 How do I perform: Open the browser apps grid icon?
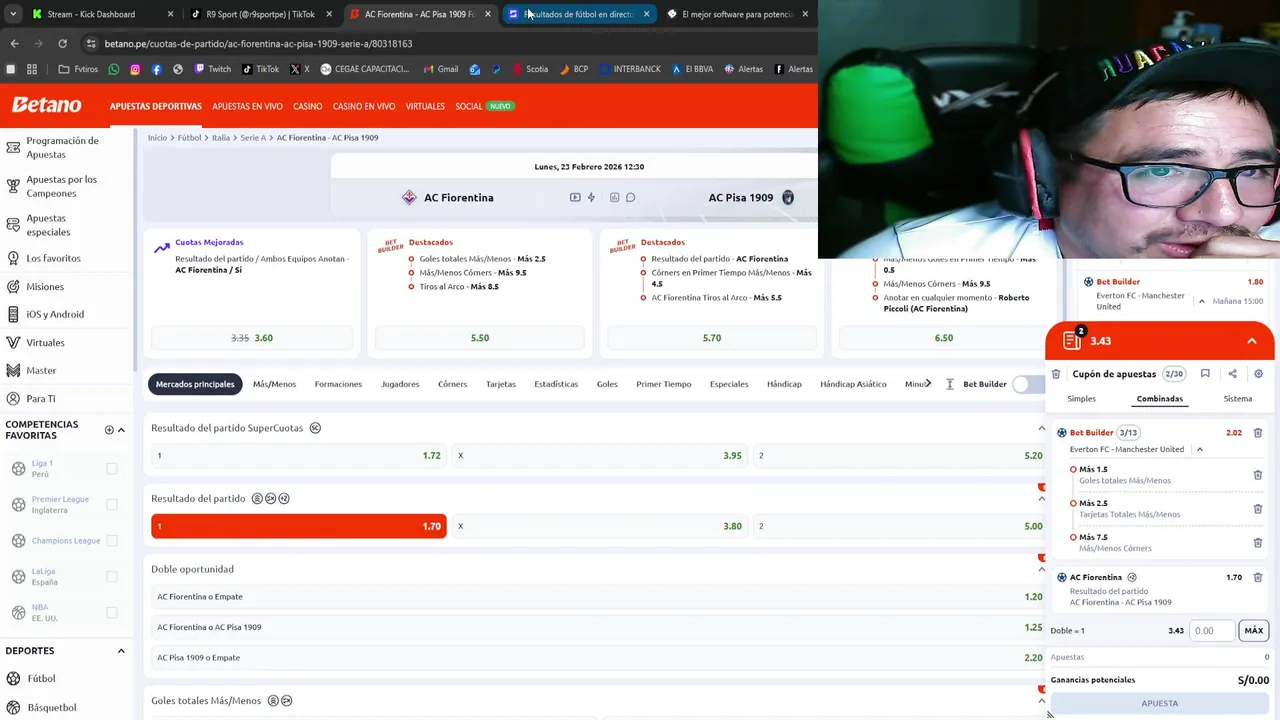[32, 69]
